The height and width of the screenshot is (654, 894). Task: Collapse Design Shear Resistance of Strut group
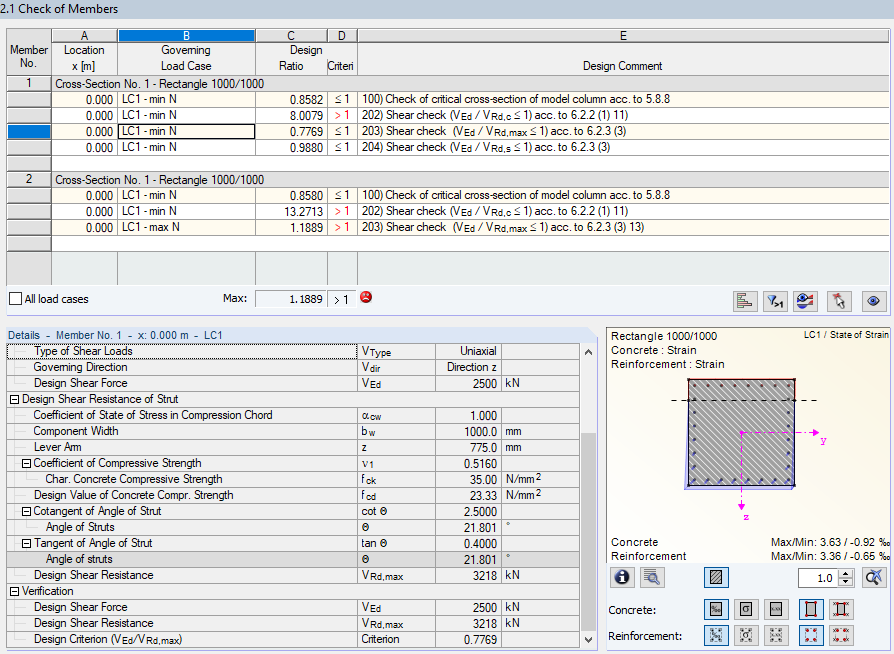14,400
